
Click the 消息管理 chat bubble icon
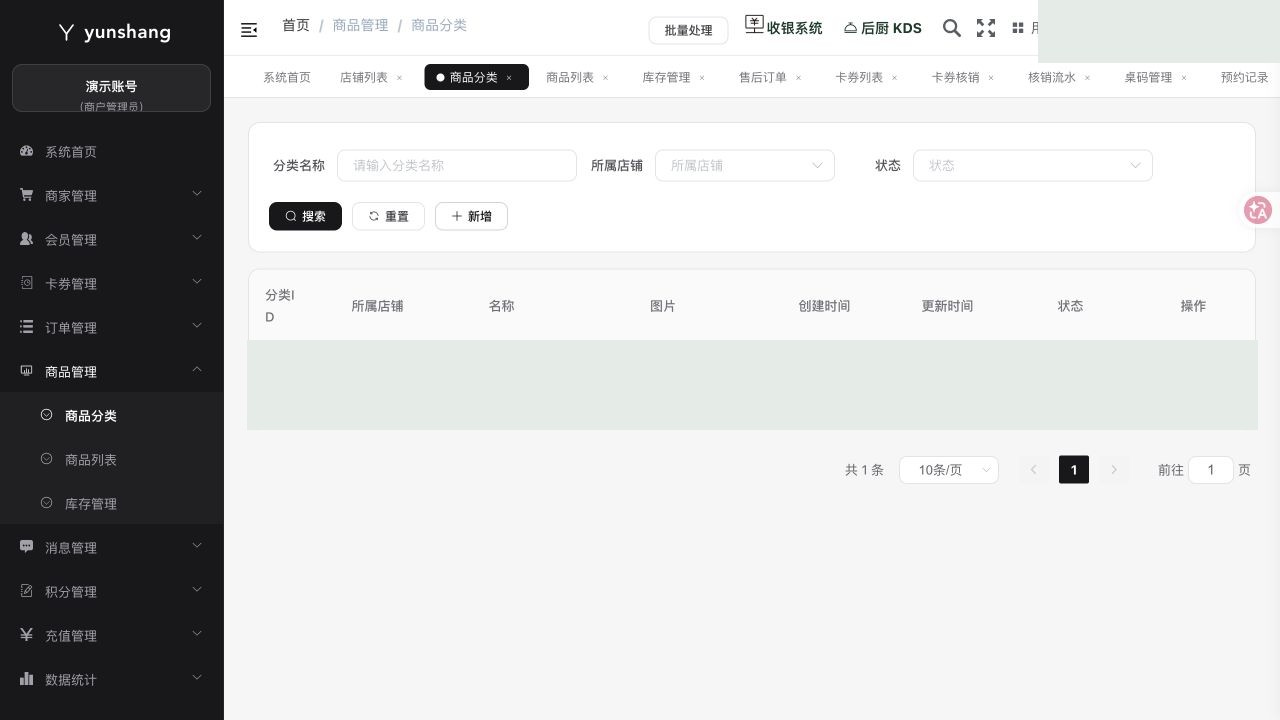tap(27, 547)
